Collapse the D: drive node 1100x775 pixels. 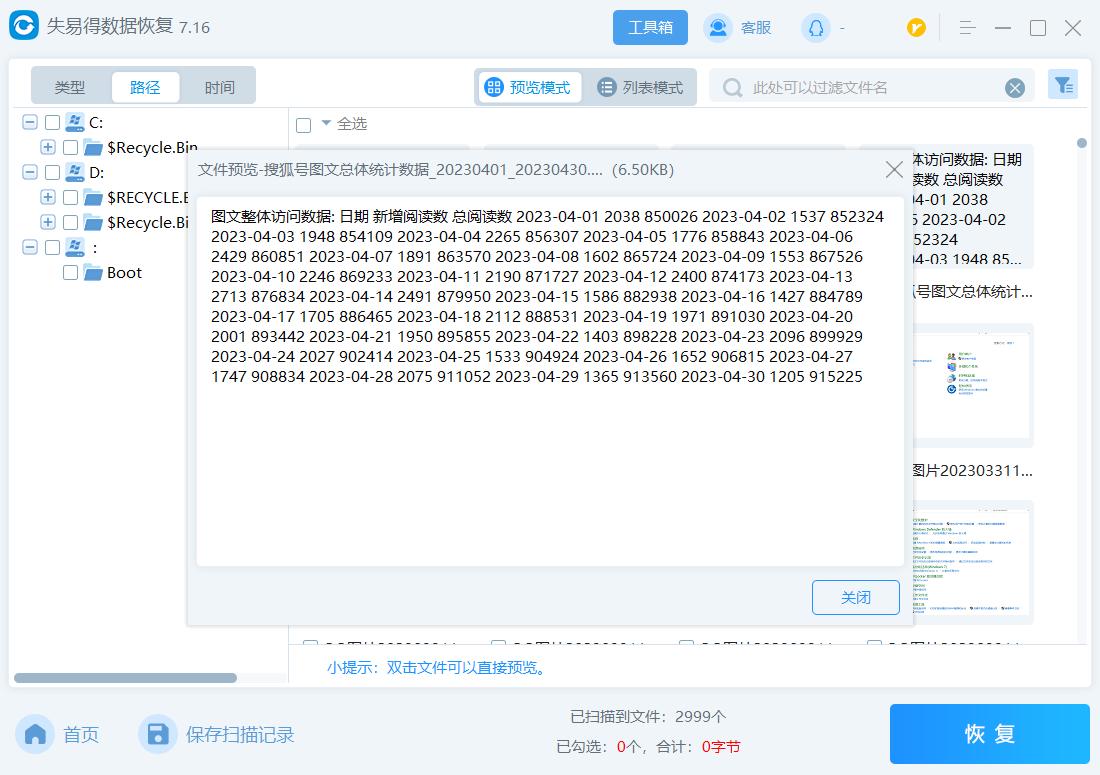[29, 172]
